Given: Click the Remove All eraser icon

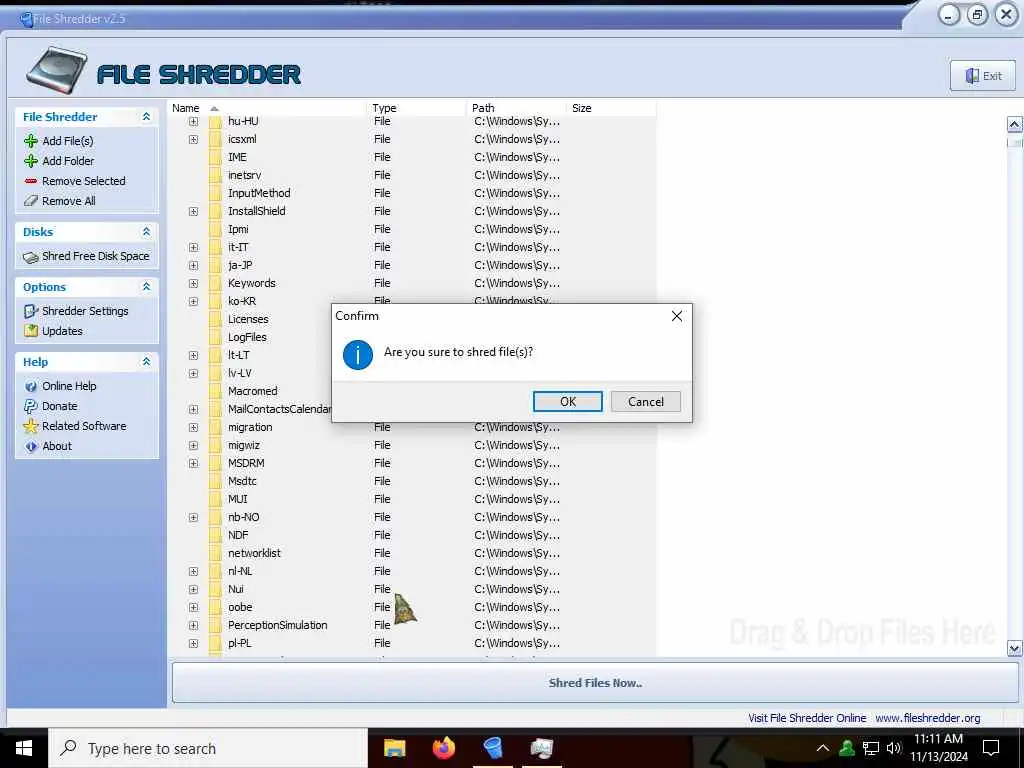Looking at the screenshot, I should (x=31, y=201).
